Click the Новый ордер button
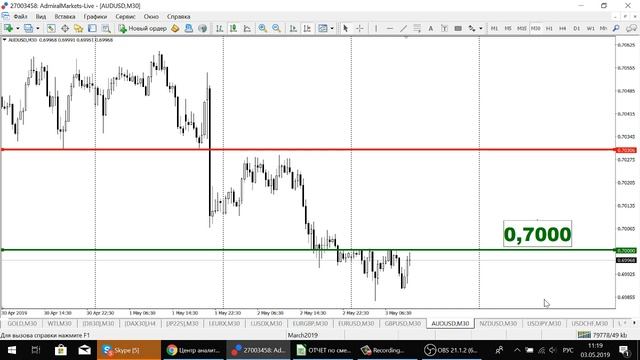The image size is (640, 360). (143, 28)
